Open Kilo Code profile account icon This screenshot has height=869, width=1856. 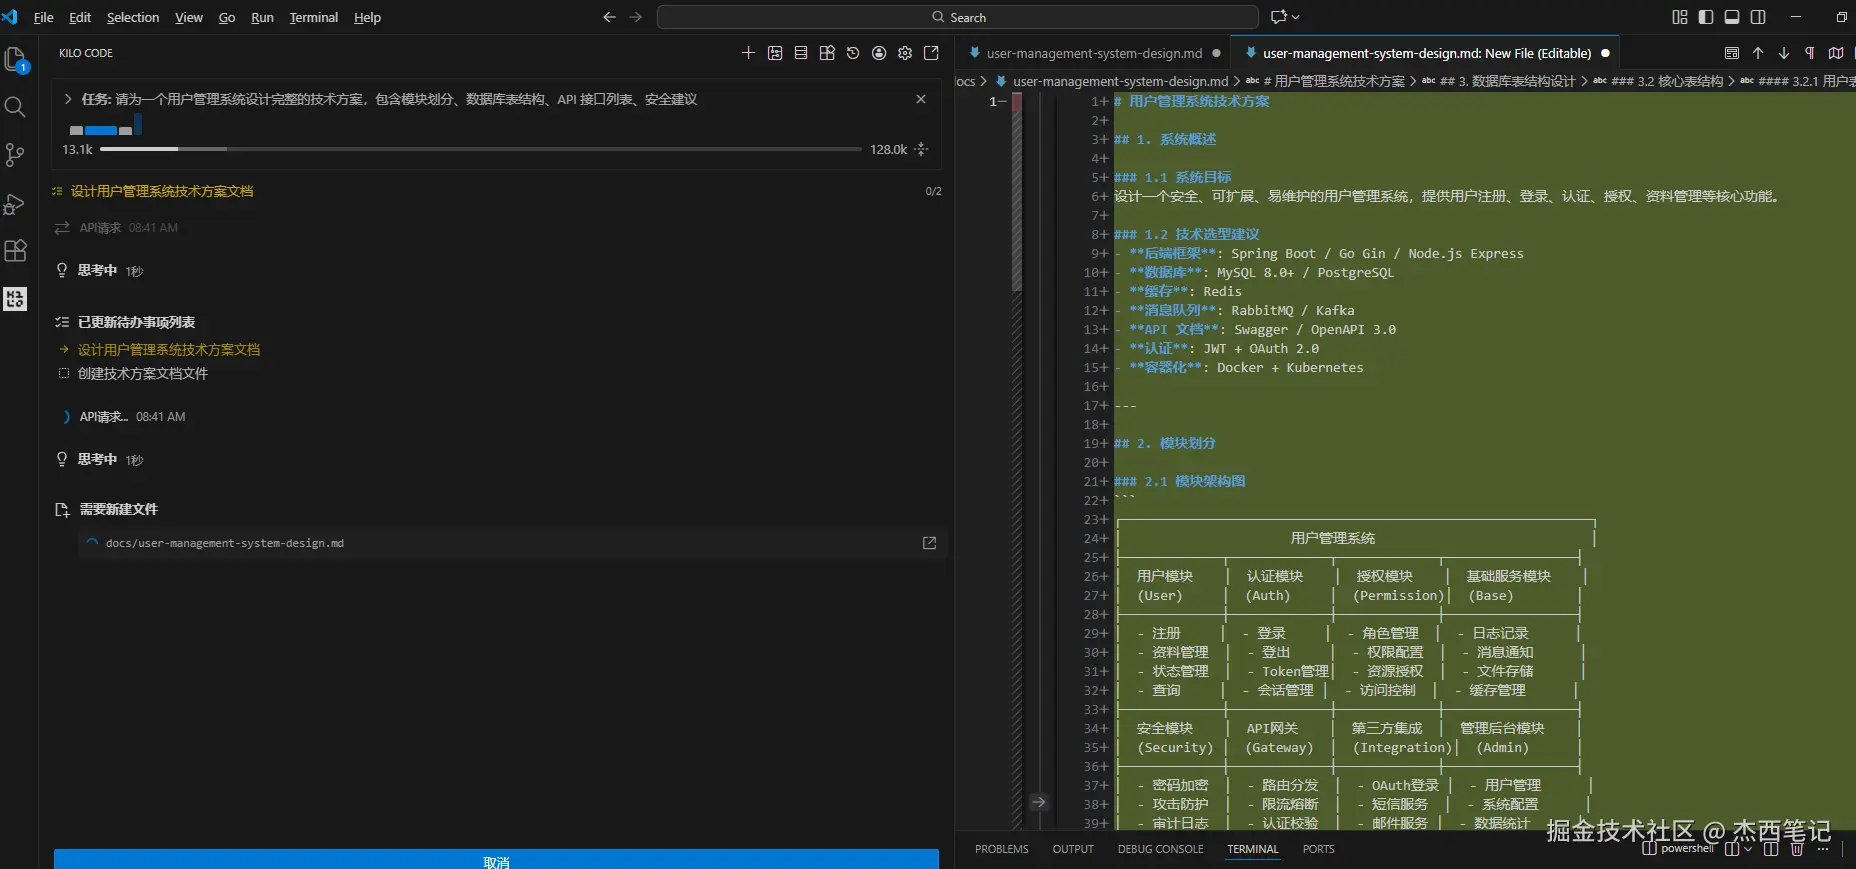tap(879, 53)
